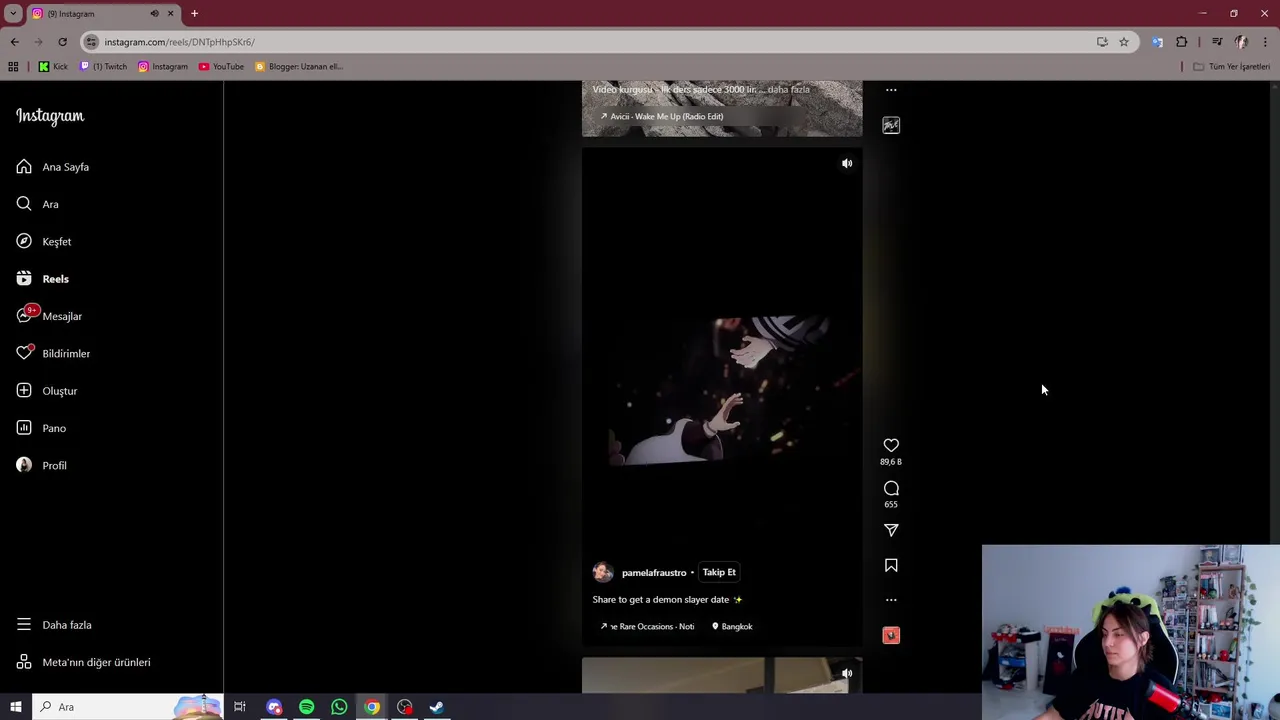Toggle sound on the bottom partially visible reel

click(847, 673)
